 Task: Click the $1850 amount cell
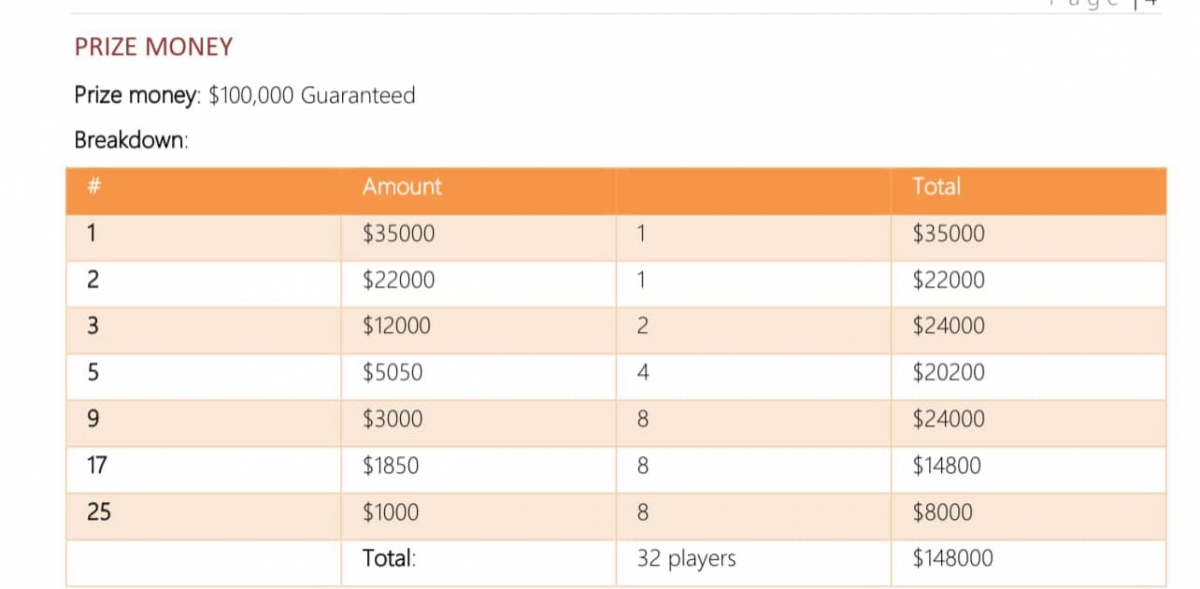click(x=391, y=466)
